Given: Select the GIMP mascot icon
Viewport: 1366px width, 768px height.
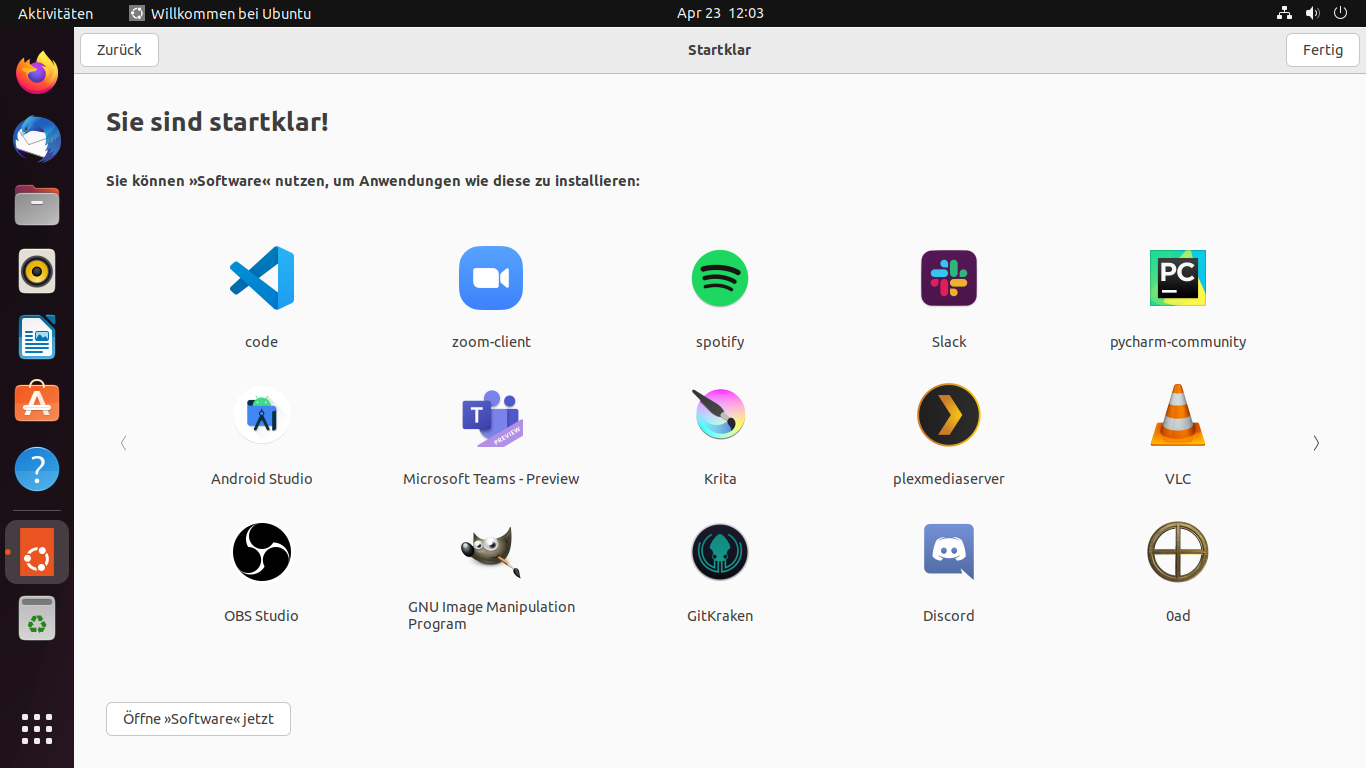Looking at the screenshot, I should click(x=490, y=552).
